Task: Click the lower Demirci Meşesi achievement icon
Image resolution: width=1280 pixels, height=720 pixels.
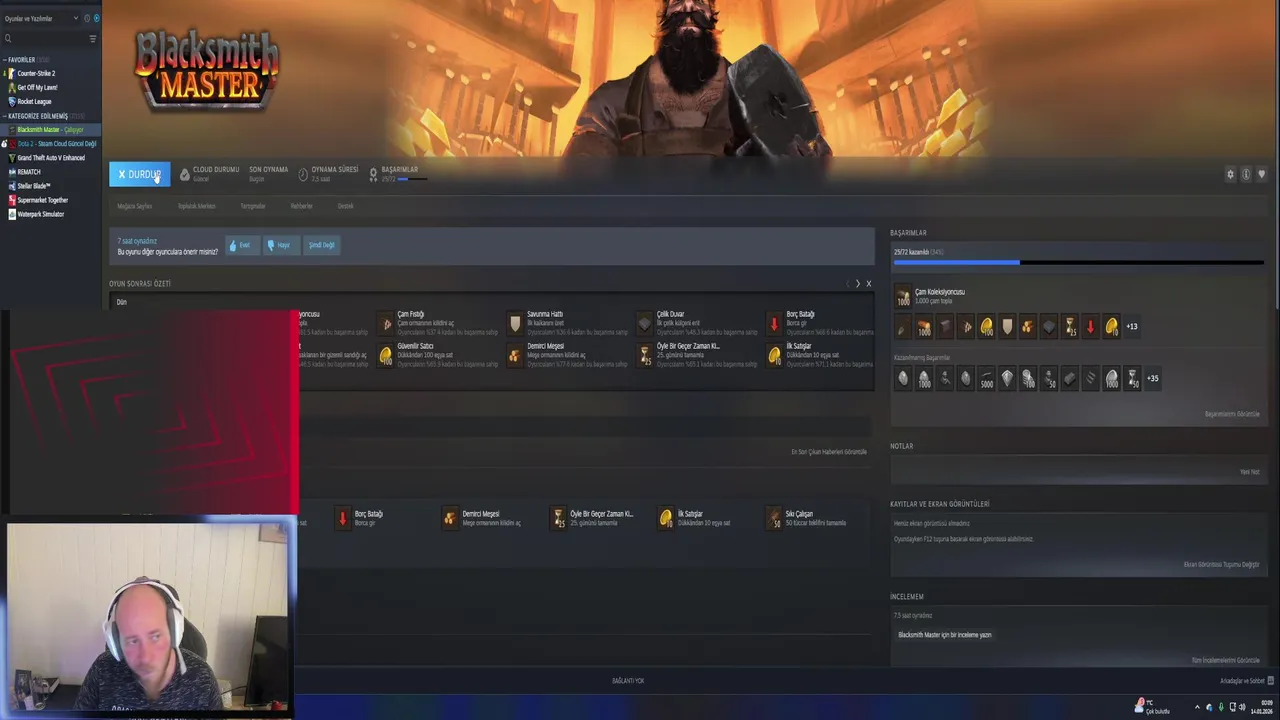Action: click(450, 518)
